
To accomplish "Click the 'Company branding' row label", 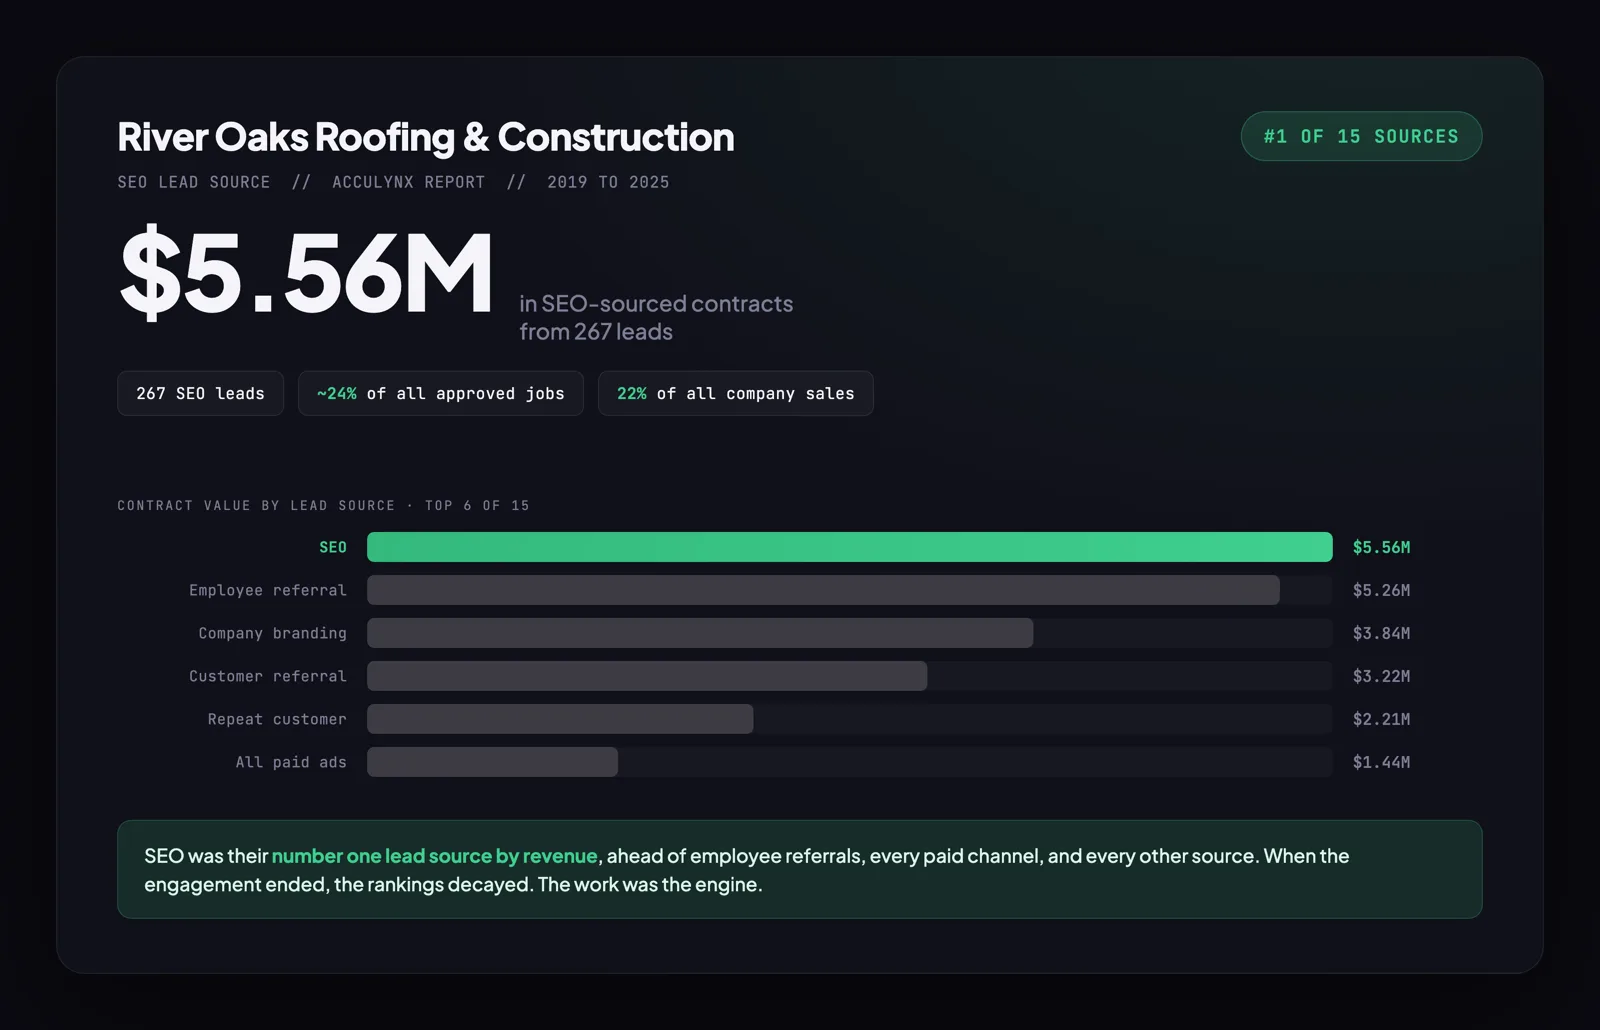I will click(273, 634).
